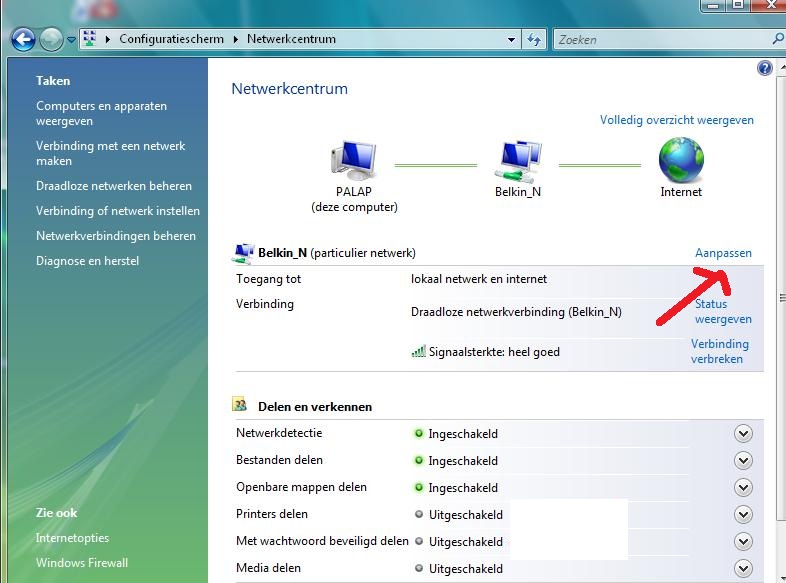Image resolution: width=786 pixels, height=583 pixels.
Task: Click Volledig overzicht weergeven link
Action: pyautogui.click(x=677, y=120)
